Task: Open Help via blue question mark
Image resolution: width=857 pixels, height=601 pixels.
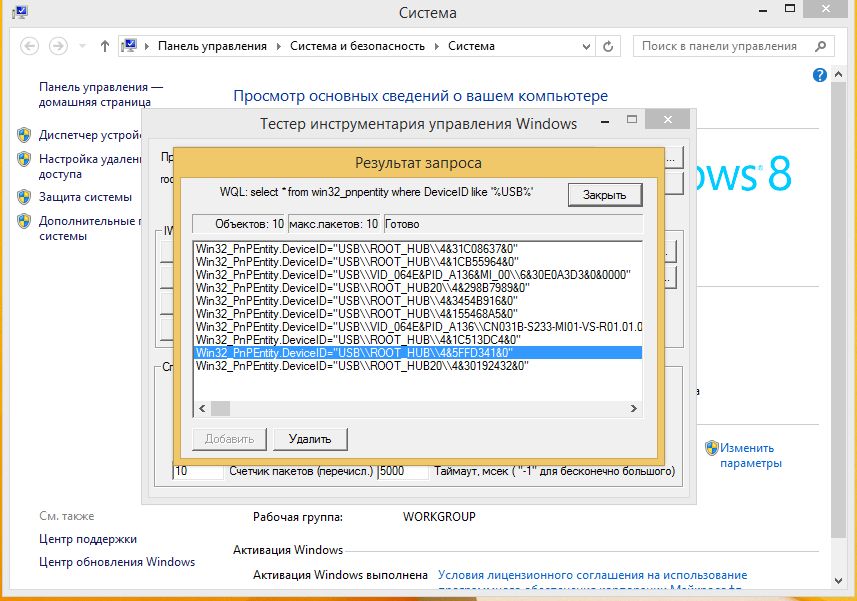Action: pyautogui.click(x=819, y=75)
